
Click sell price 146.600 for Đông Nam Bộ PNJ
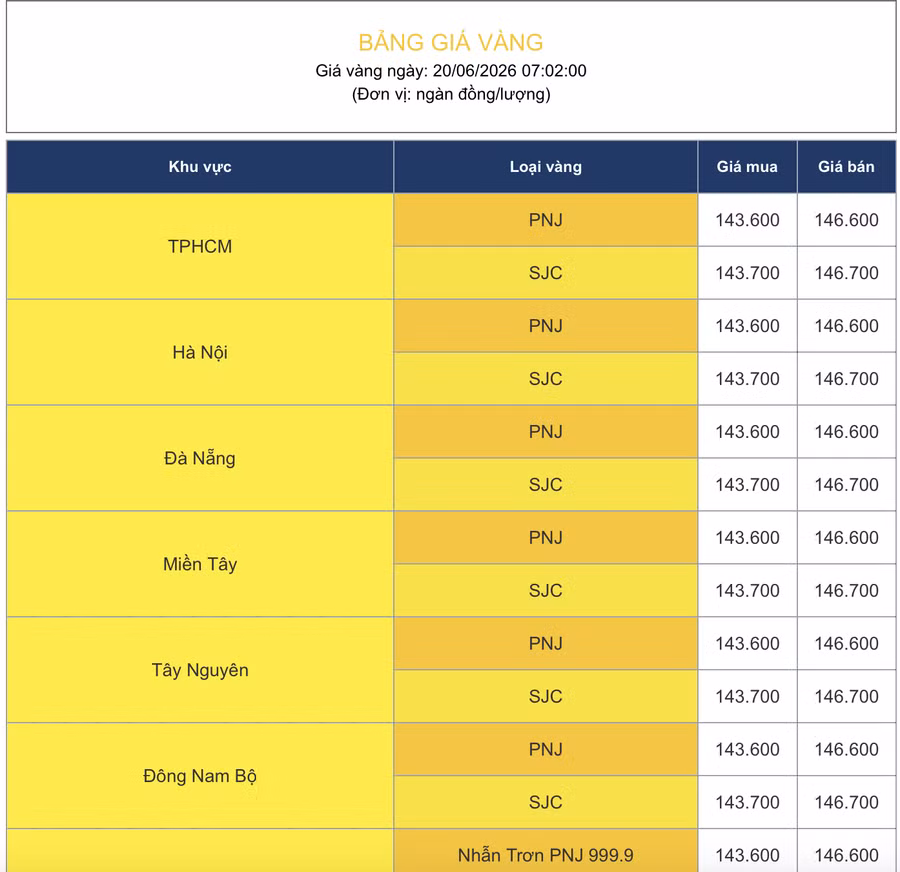[846, 749]
